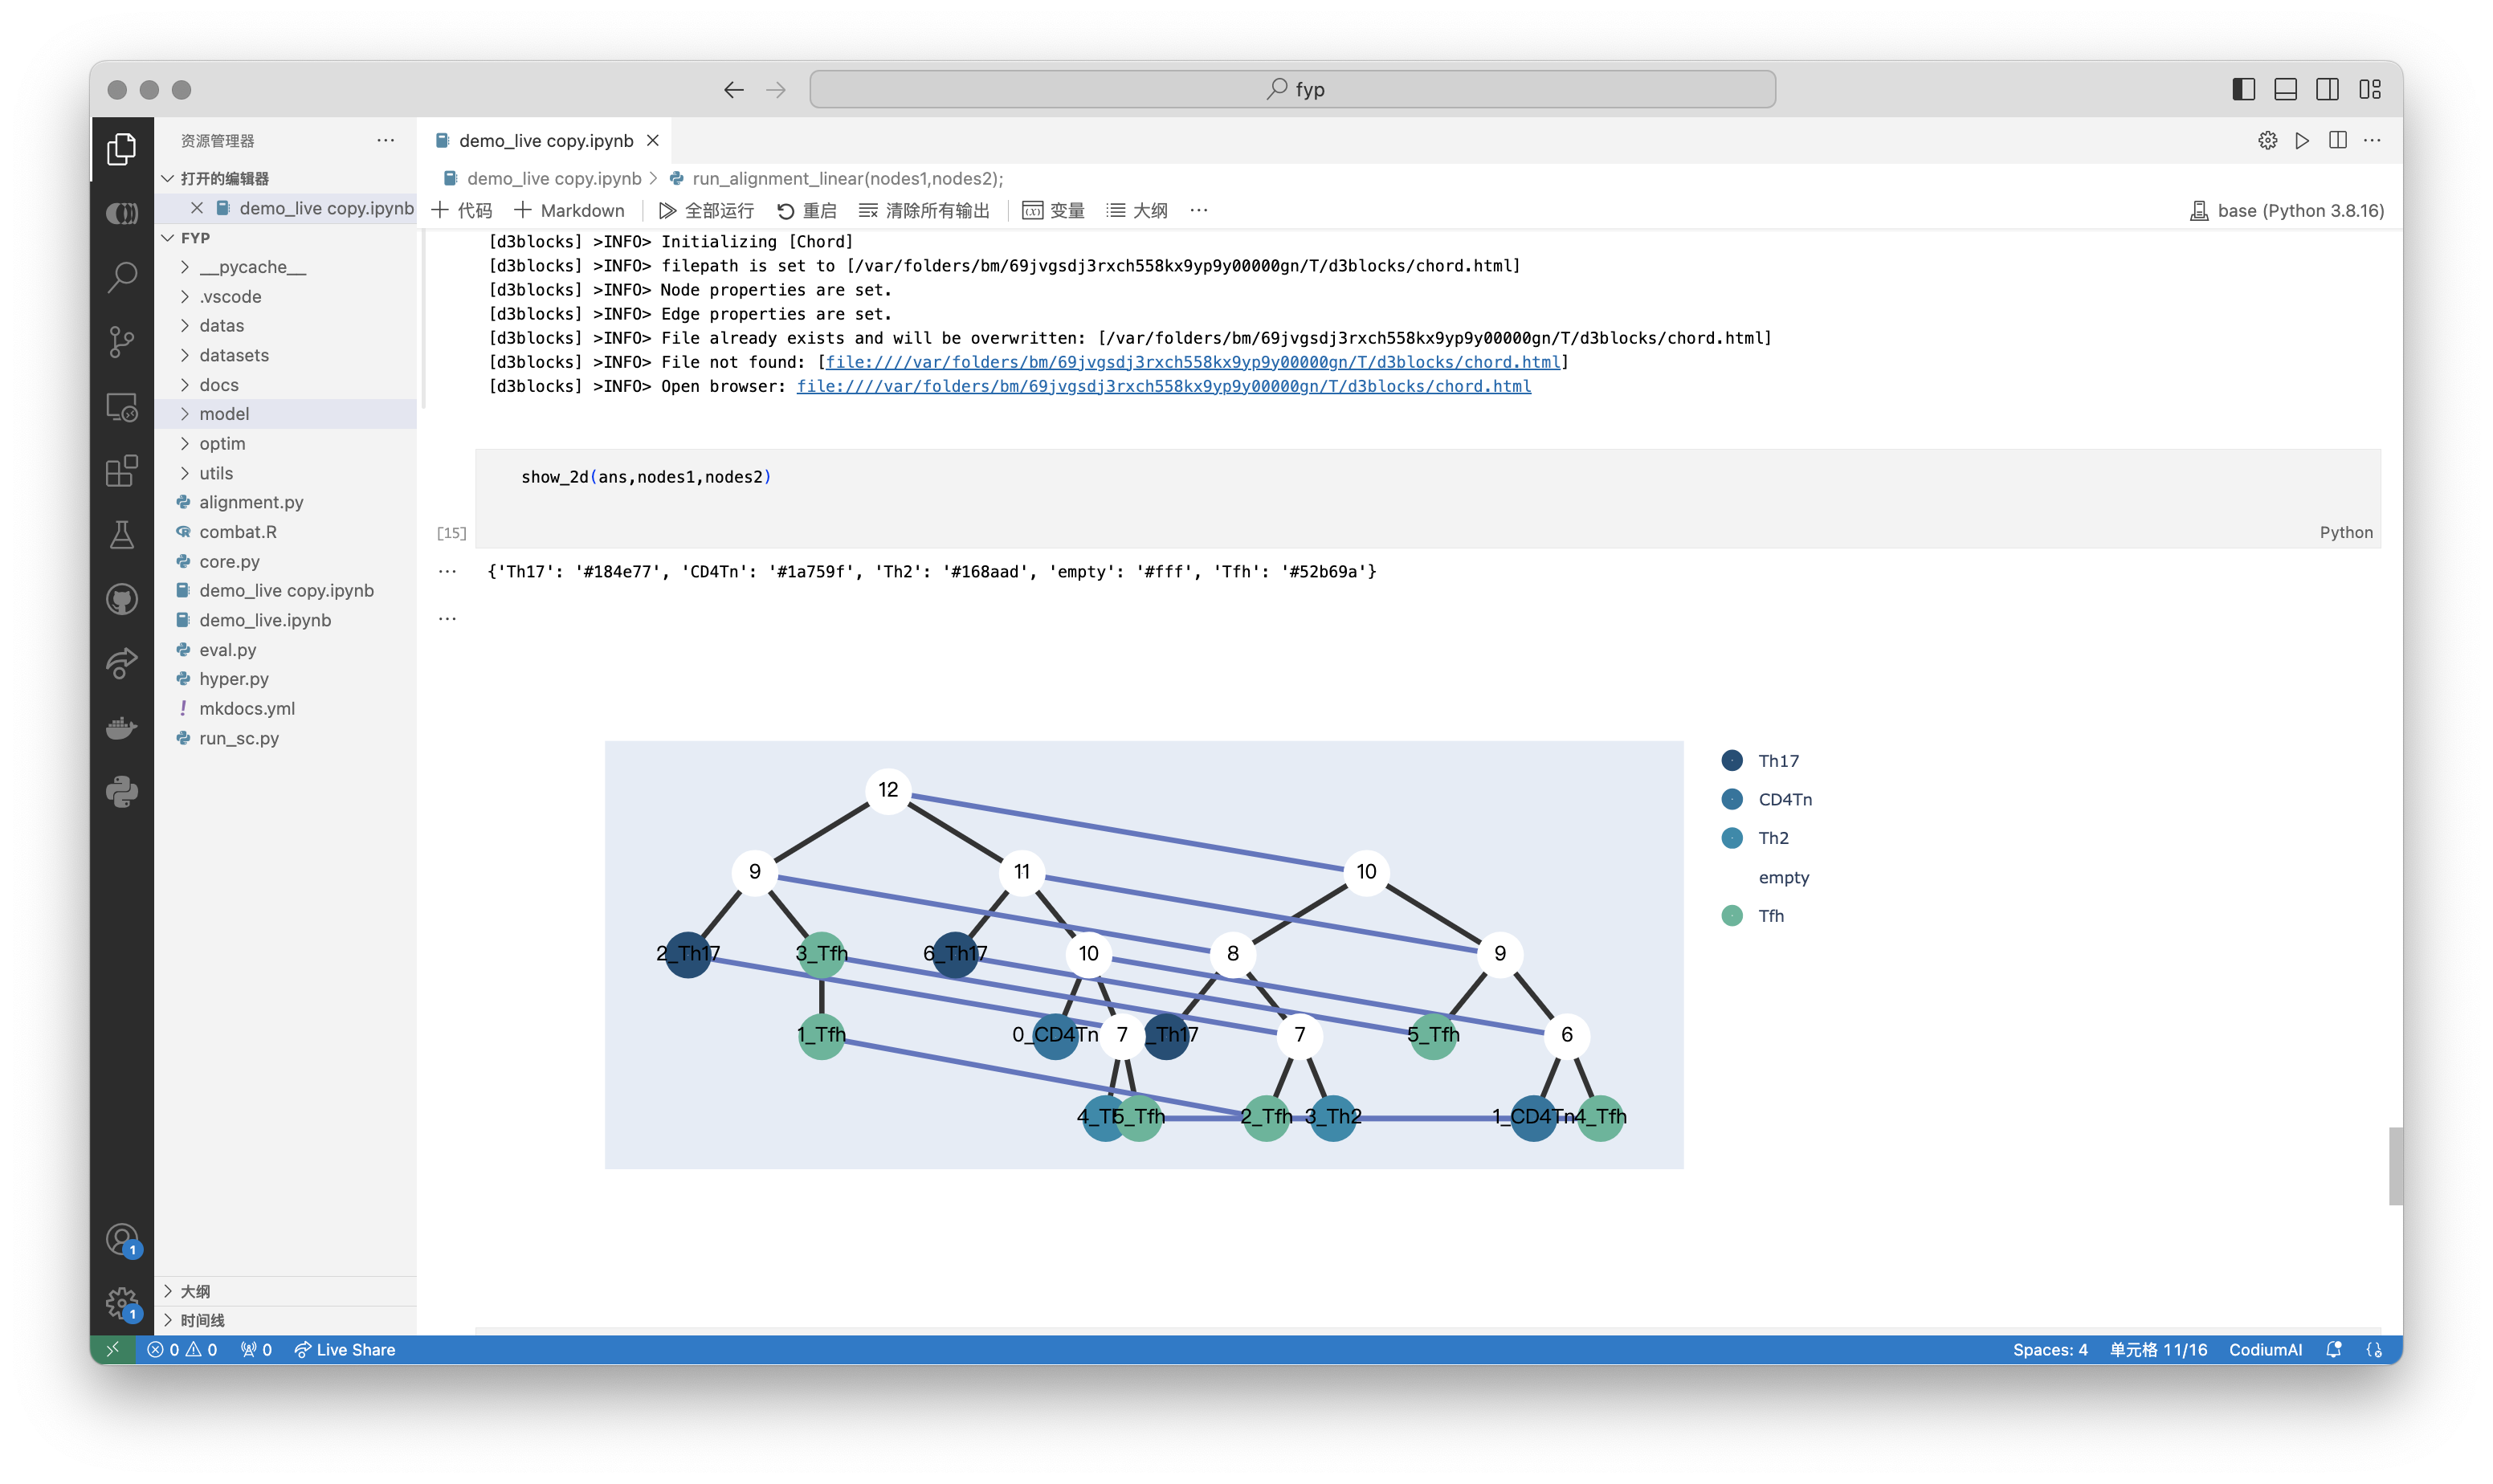Toggle Th2 legend entry
The height and width of the screenshot is (1484, 2493).
pyautogui.click(x=1755, y=838)
